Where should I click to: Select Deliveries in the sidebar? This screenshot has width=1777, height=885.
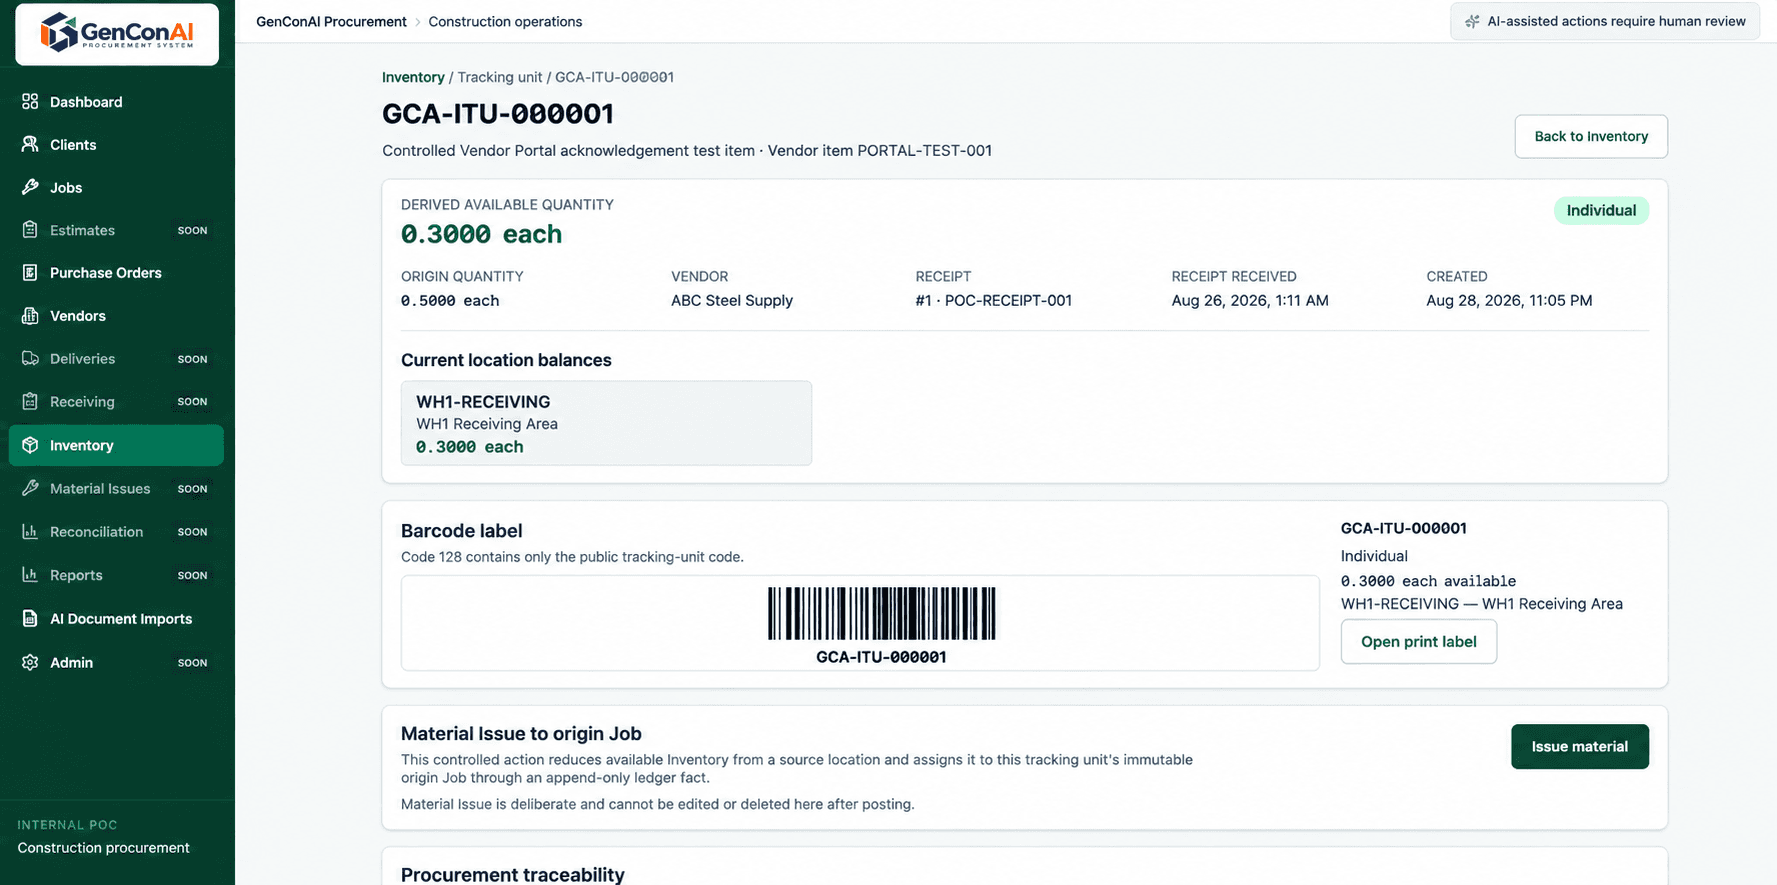point(116,359)
